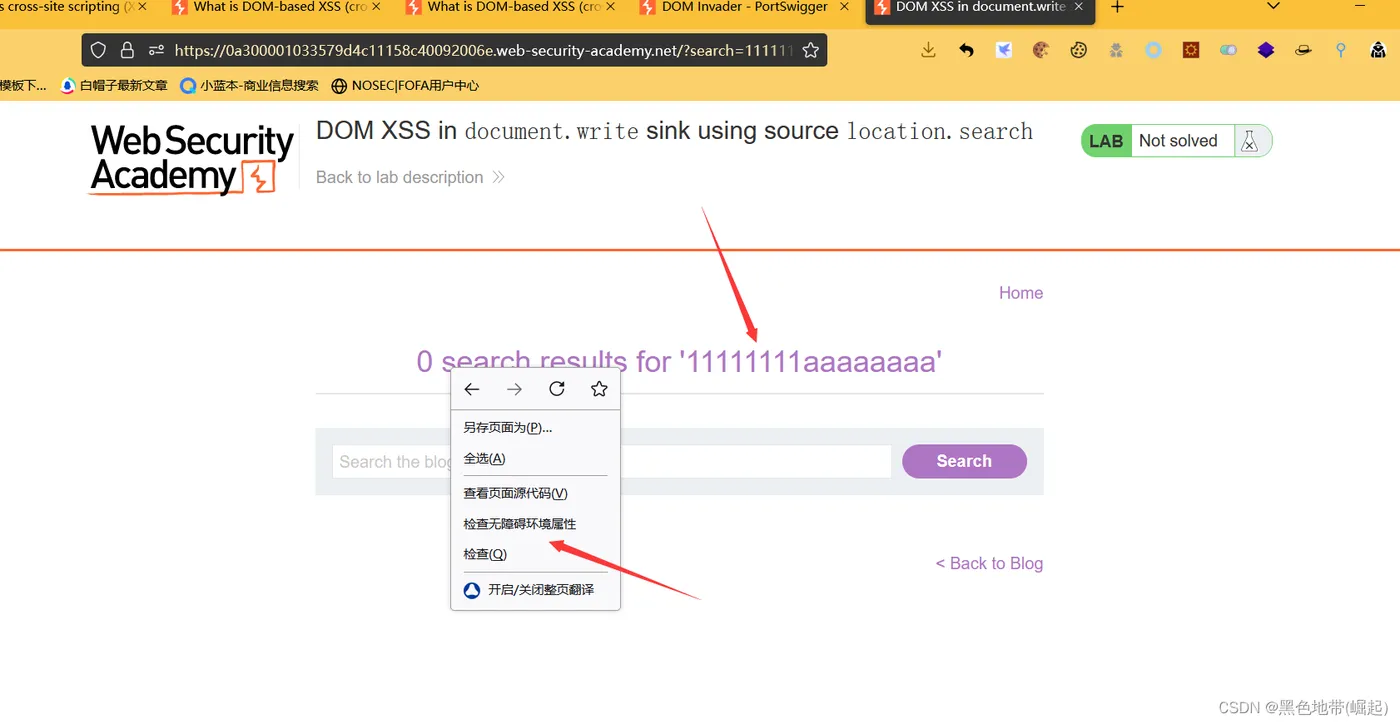Bookmark this page with the URL star
Image resolution: width=1400 pixels, height=724 pixels.
pyautogui.click(x=811, y=50)
